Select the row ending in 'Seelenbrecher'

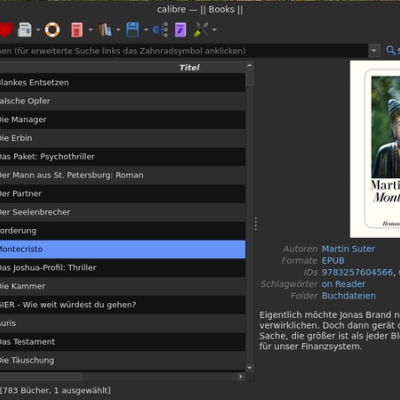[123, 212]
